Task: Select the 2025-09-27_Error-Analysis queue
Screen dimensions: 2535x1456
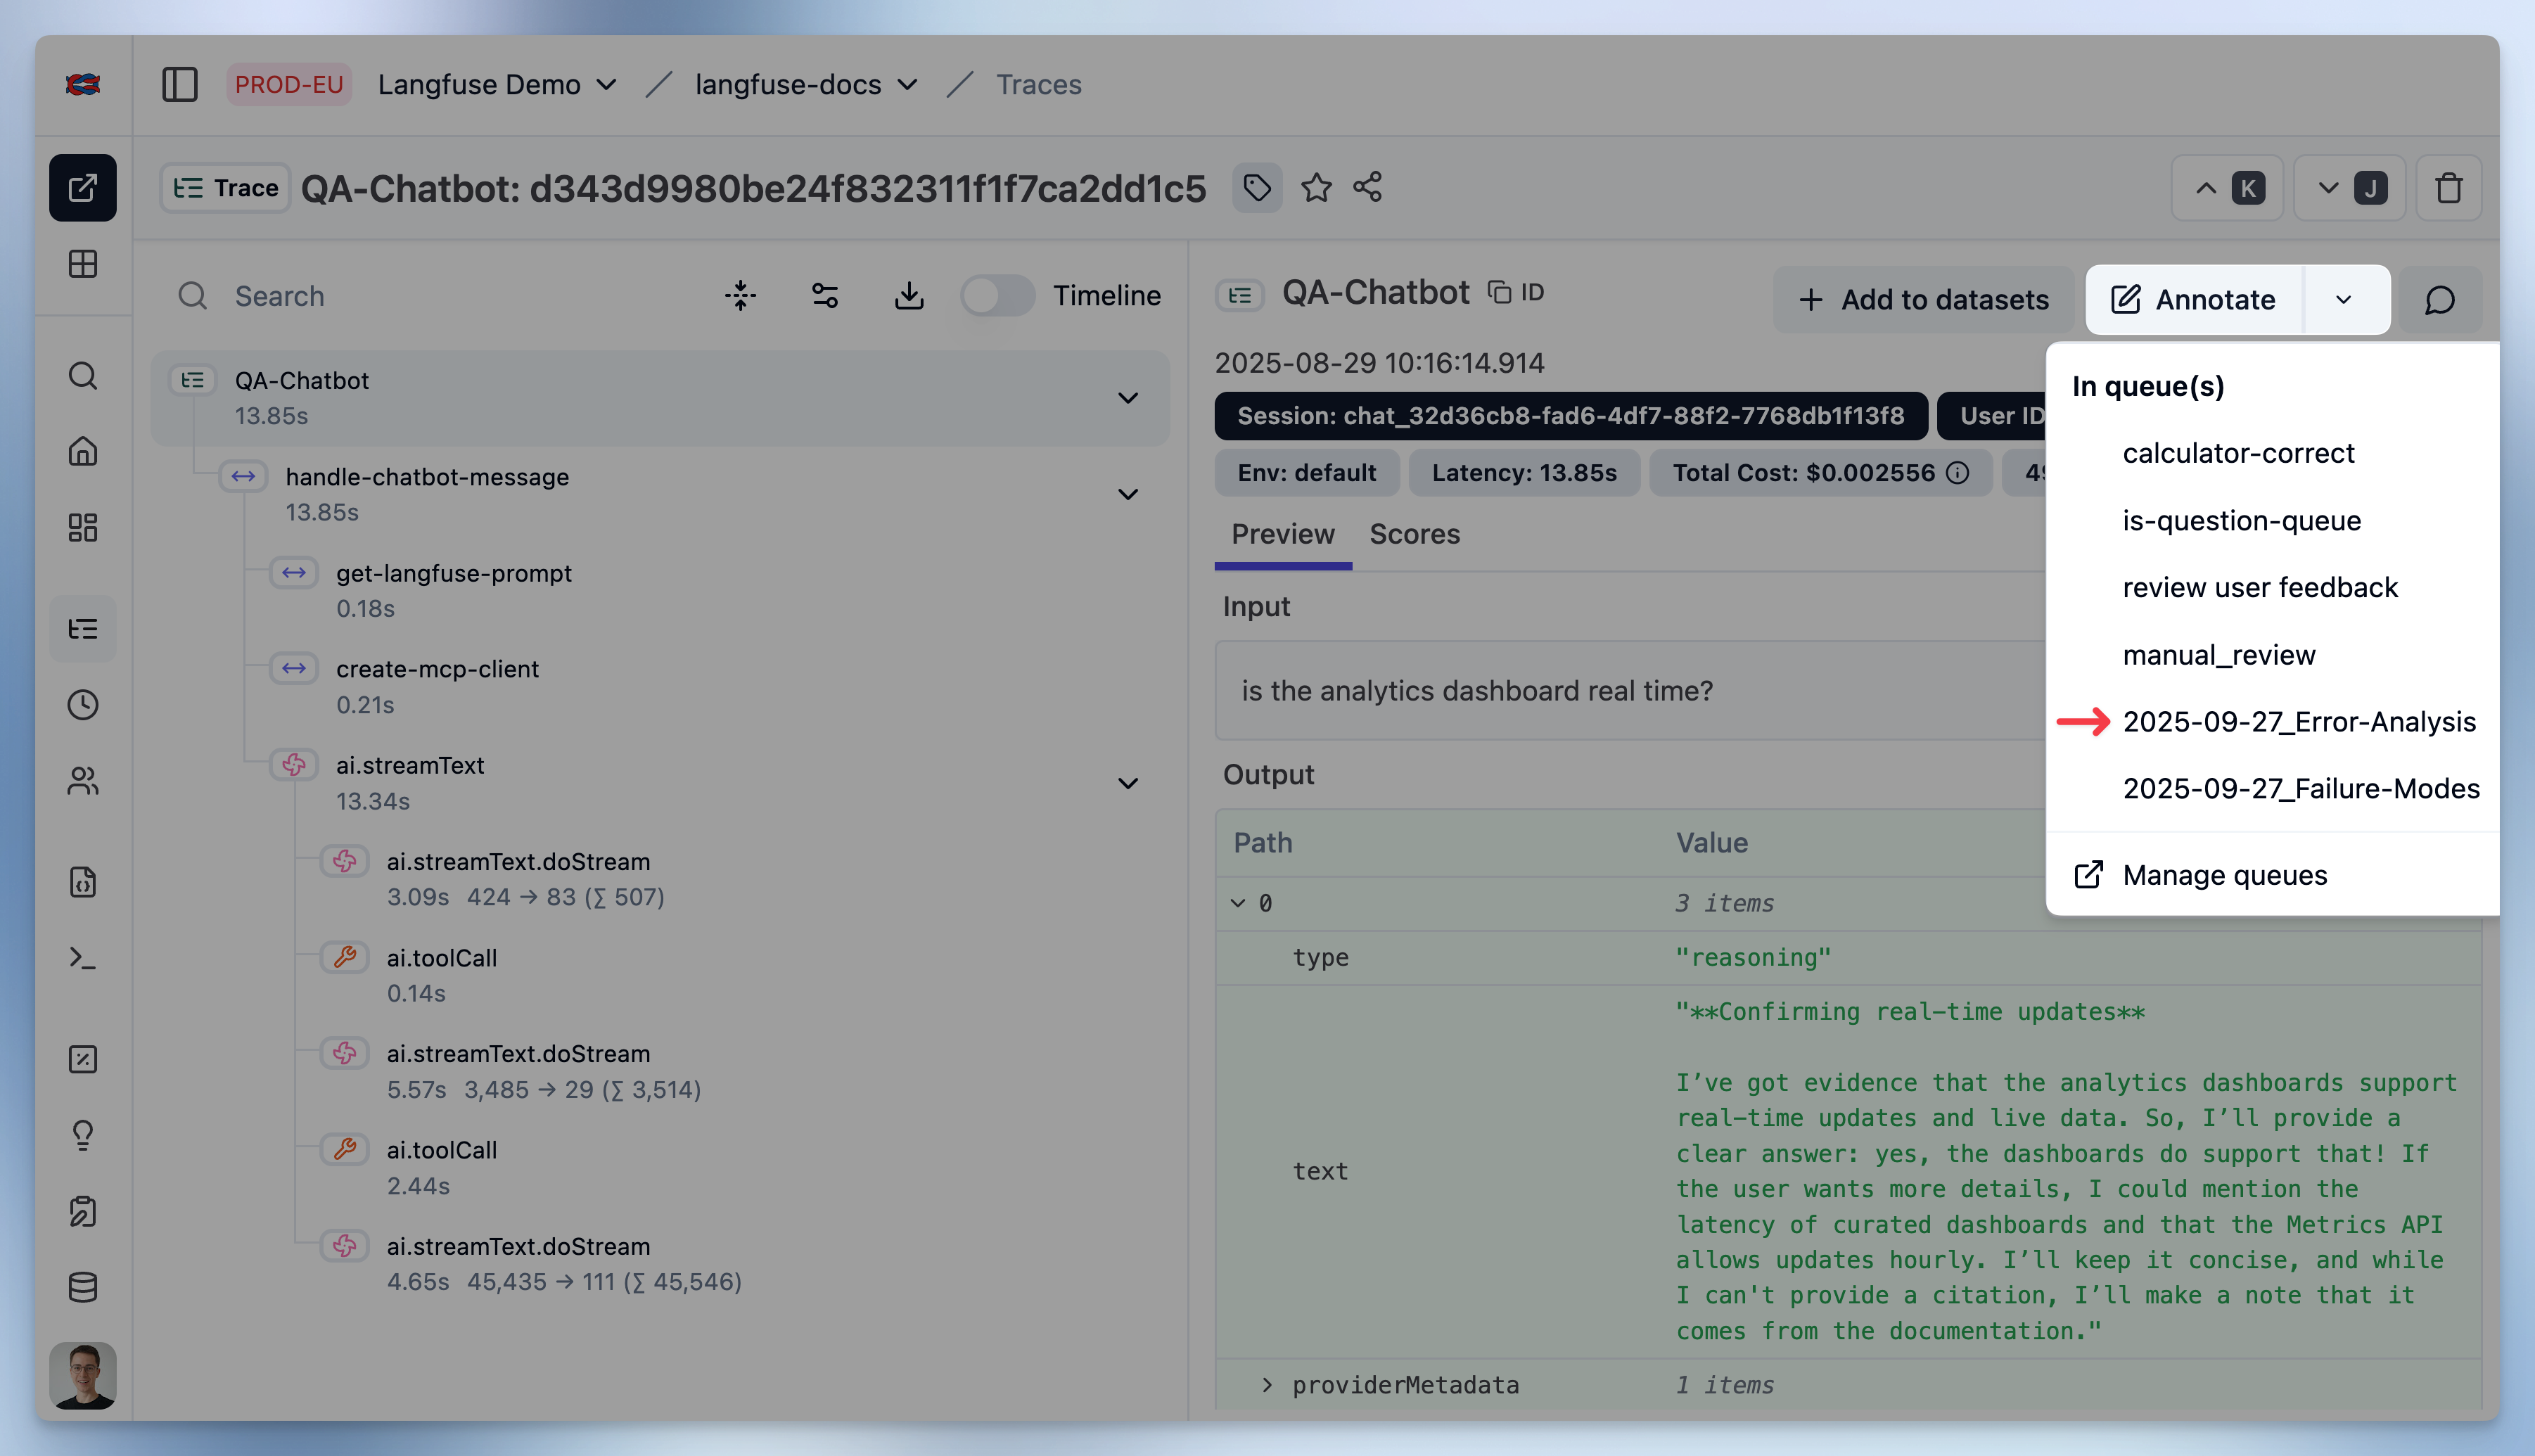Action: coord(2298,722)
